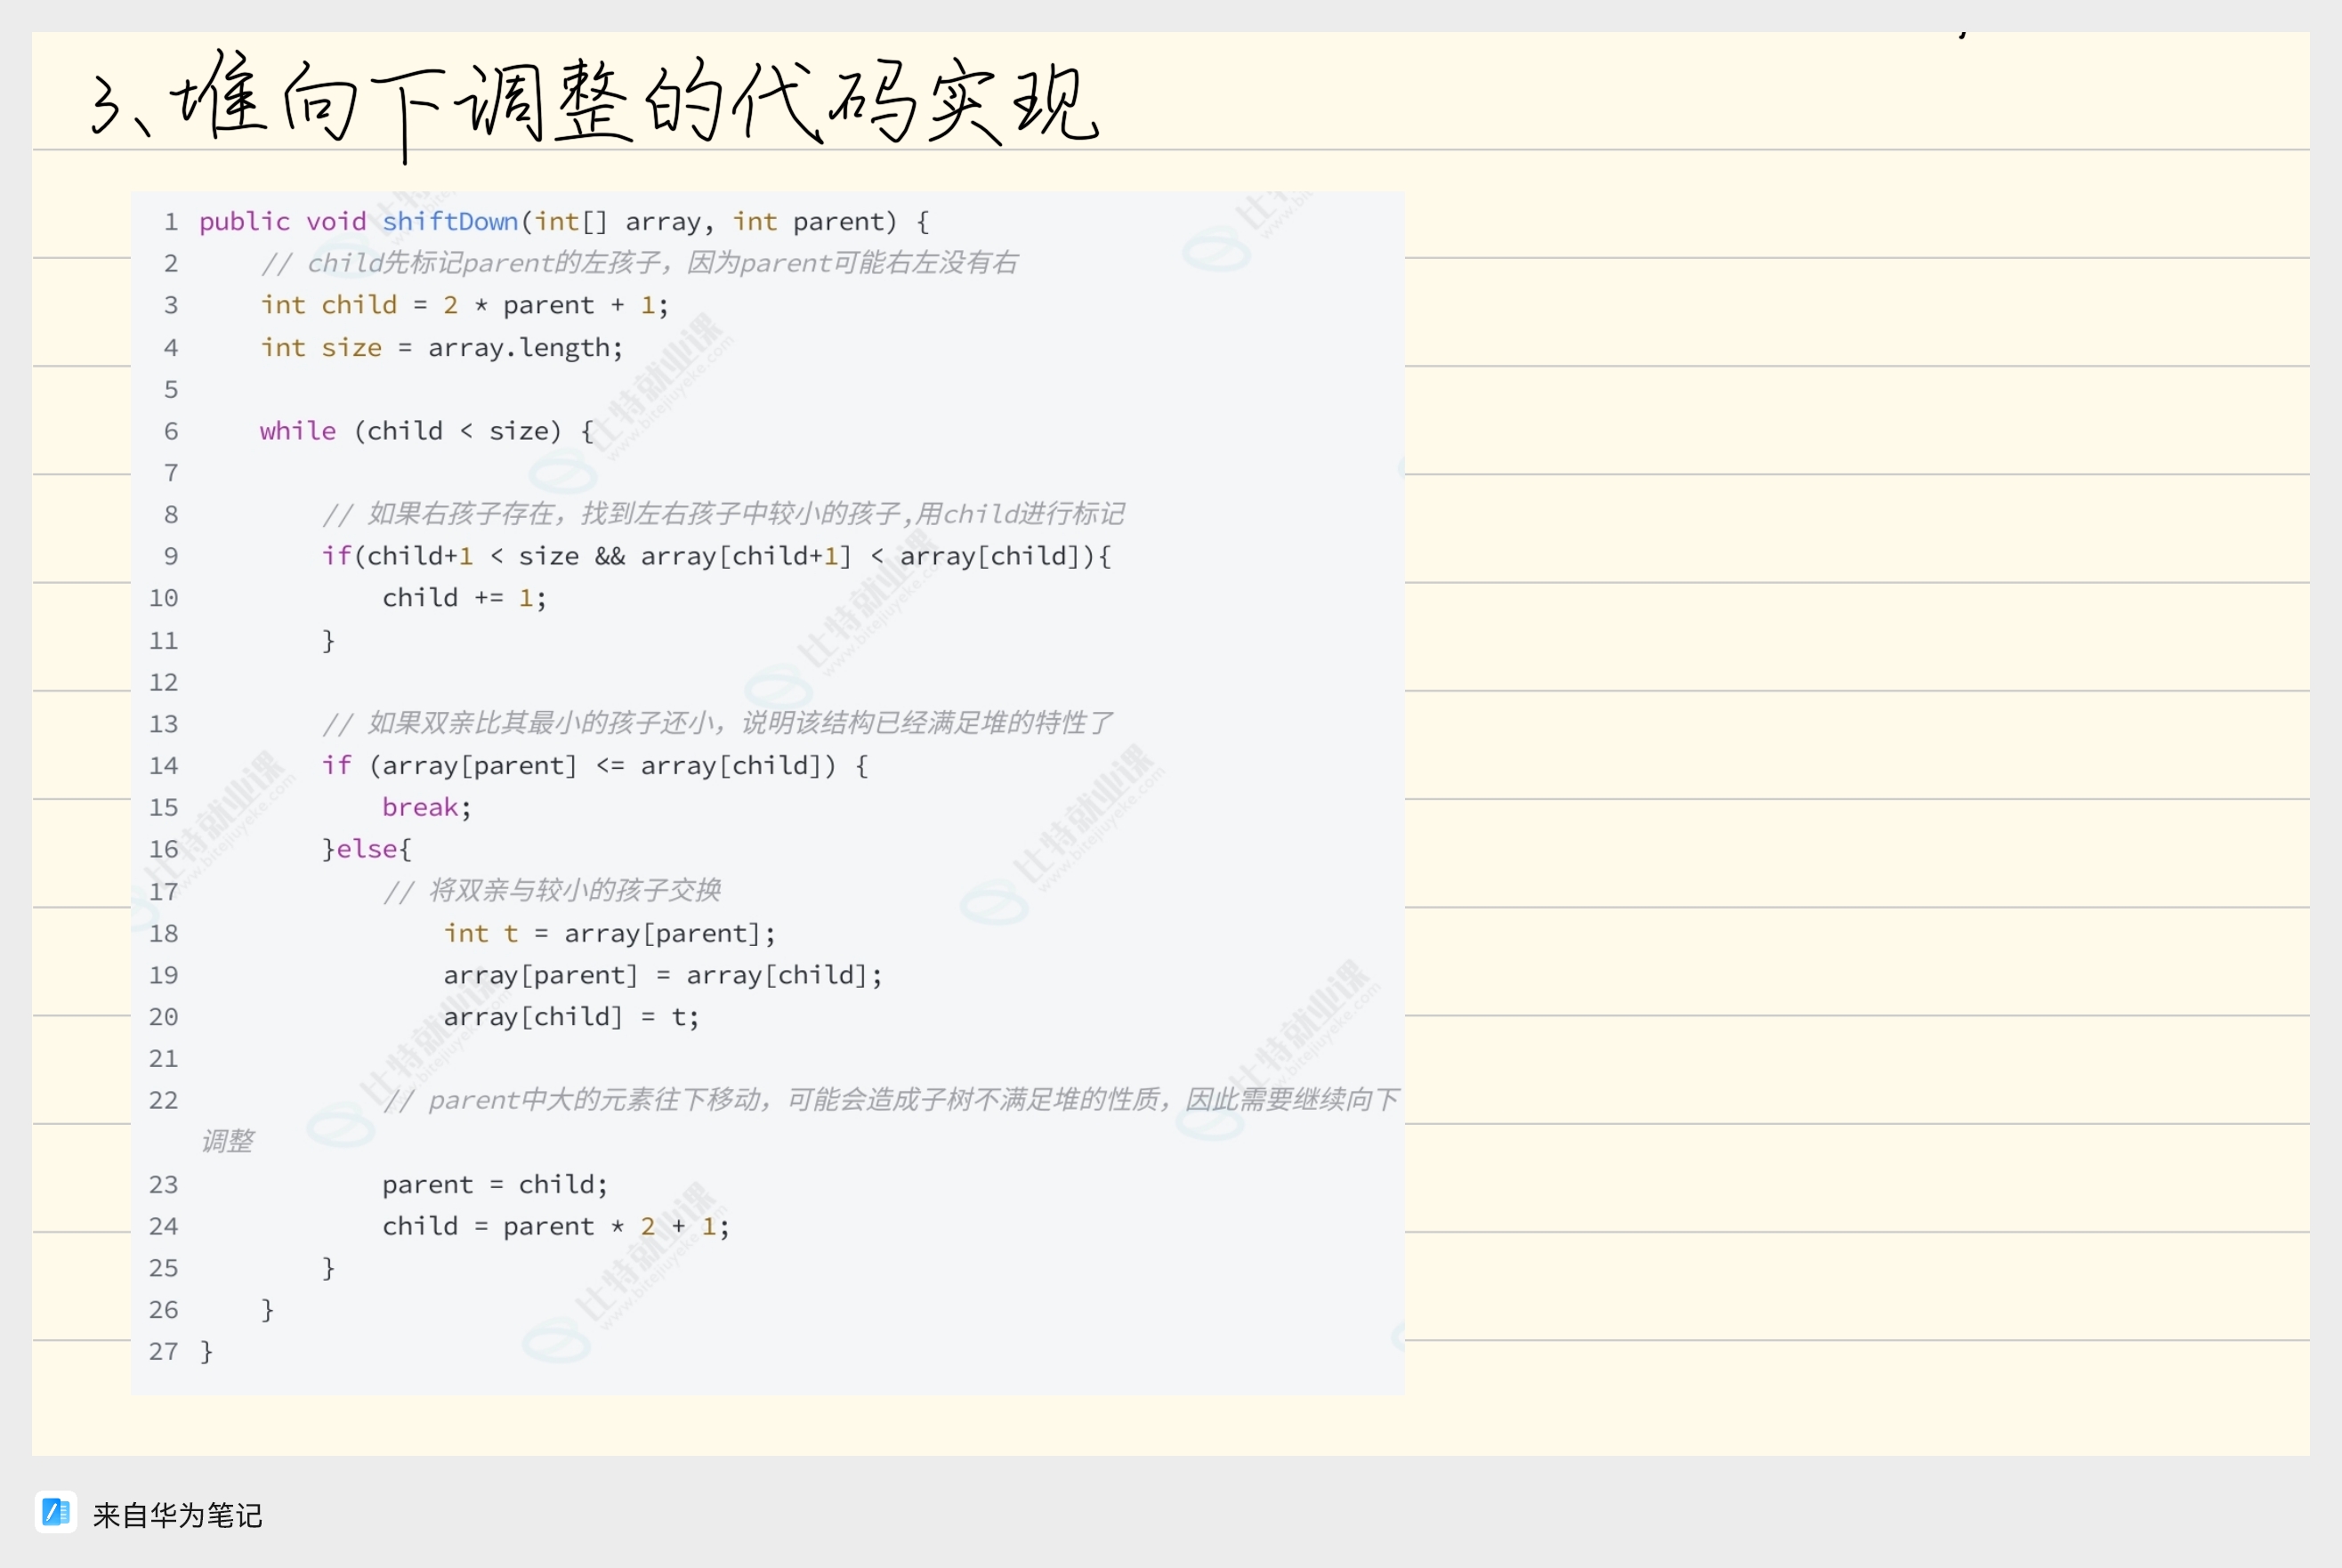Image resolution: width=2342 pixels, height=1568 pixels.
Task: Click 'child = parent * 2 + 1;' line
Action: coord(555,1226)
